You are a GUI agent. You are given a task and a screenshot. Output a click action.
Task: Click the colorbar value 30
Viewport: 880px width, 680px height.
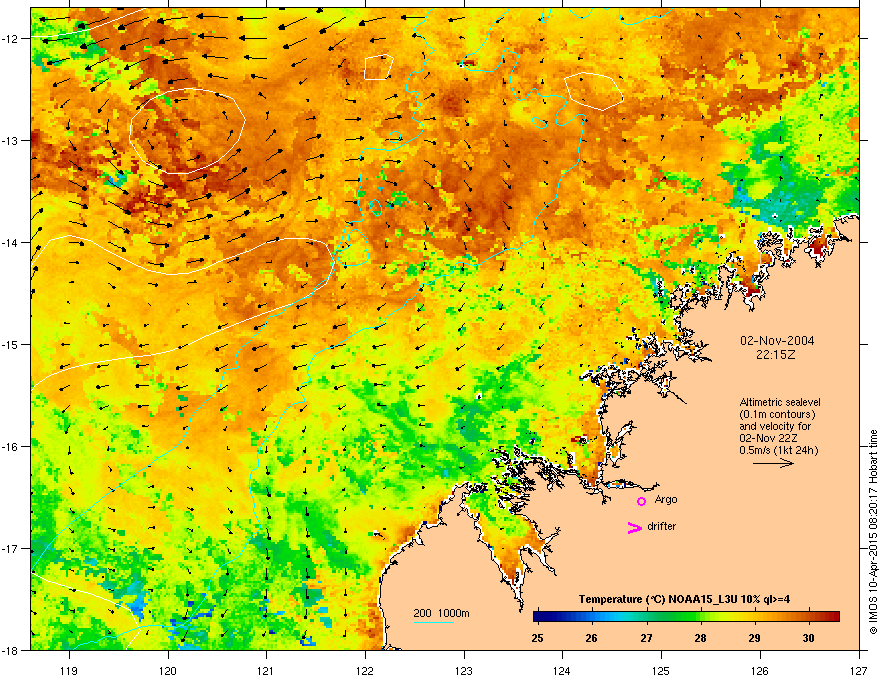click(x=808, y=638)
